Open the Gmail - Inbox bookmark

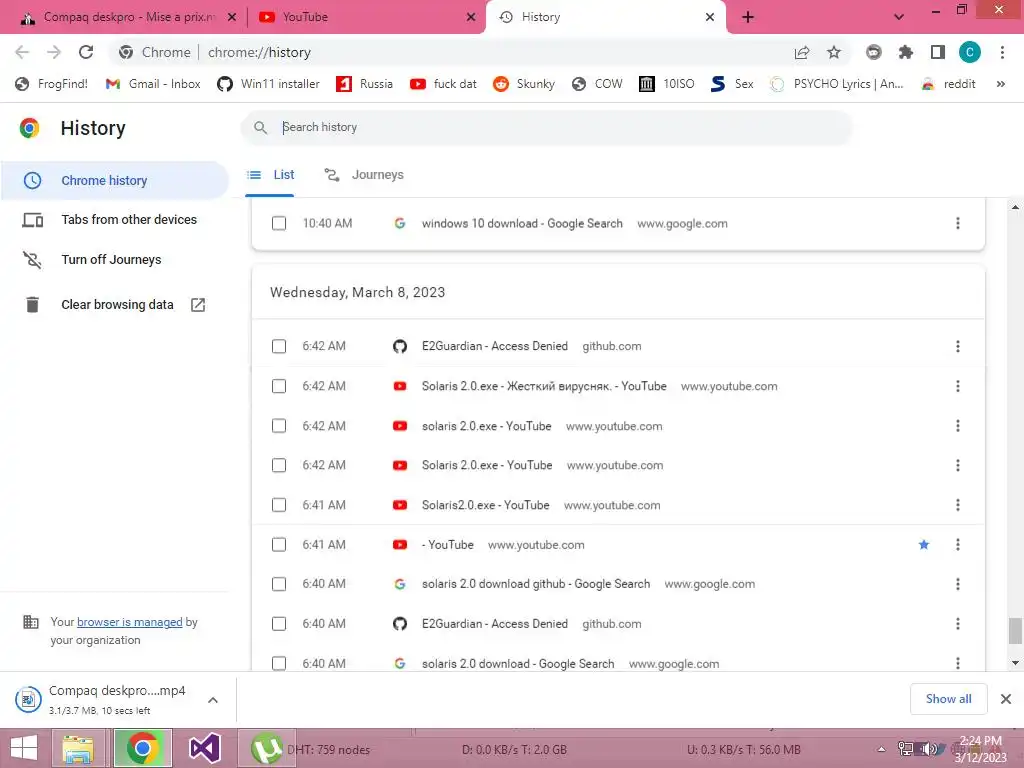tap(153, 84)
